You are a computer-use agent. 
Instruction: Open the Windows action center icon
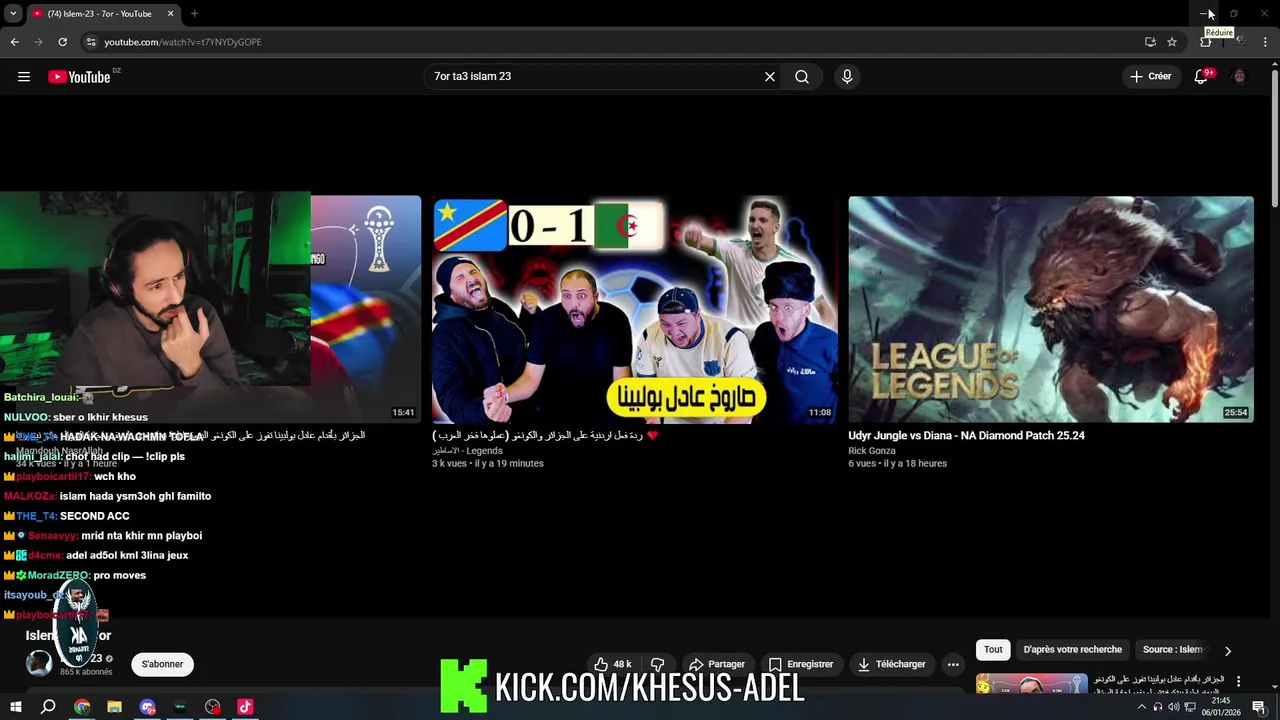[x=1259, y=707]
